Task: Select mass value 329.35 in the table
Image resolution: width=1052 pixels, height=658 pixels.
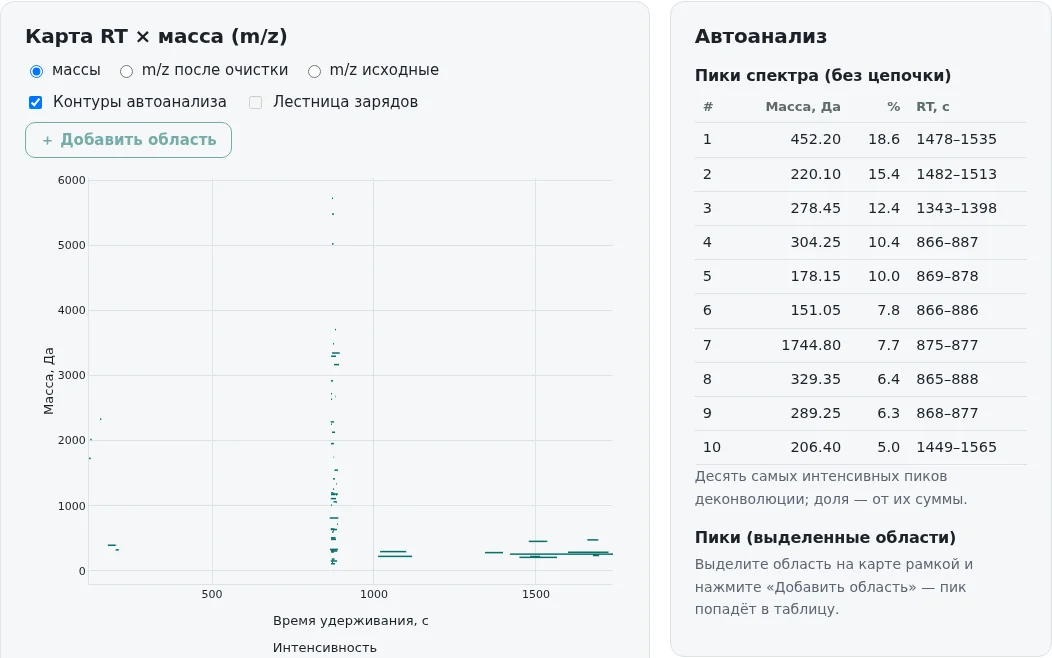Action: point(815,380)
